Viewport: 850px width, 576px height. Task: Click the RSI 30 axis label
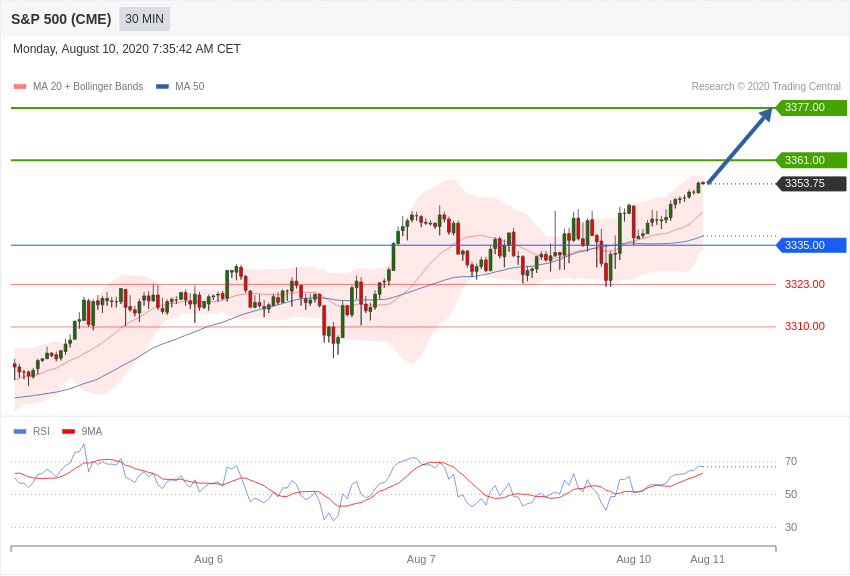[x=791, y=527]
